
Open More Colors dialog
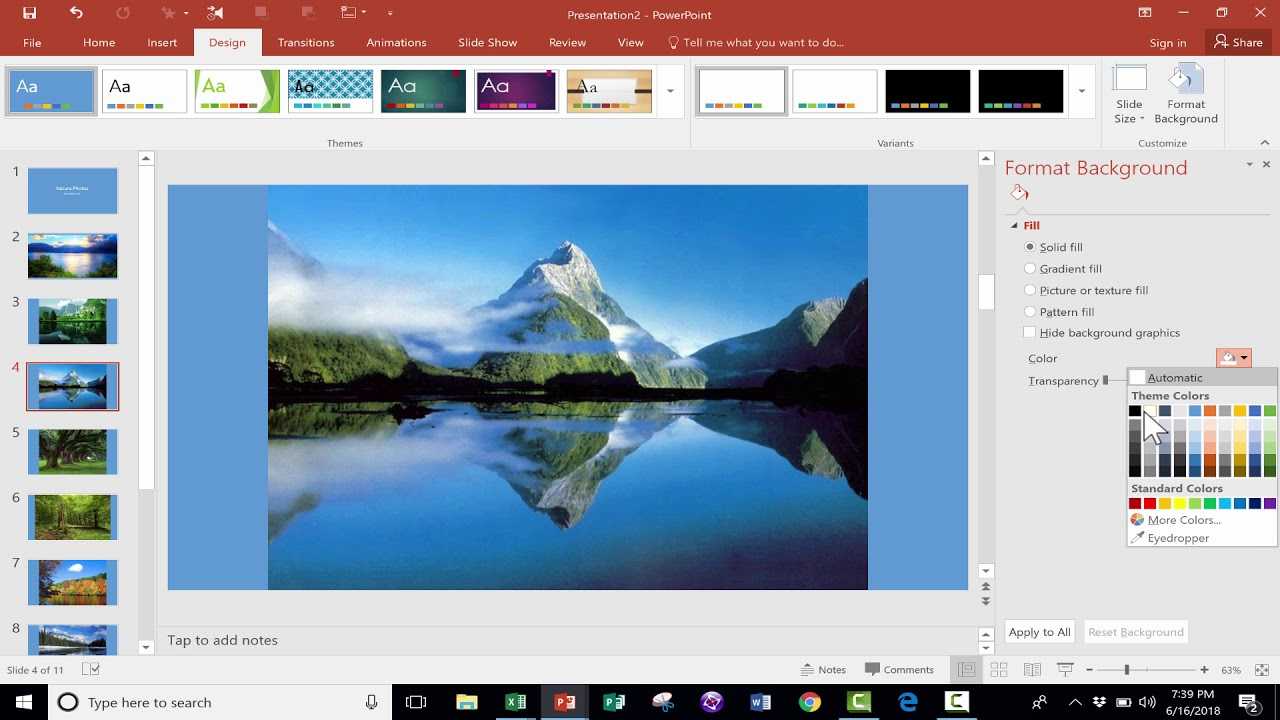click(x=1183, y=519)
